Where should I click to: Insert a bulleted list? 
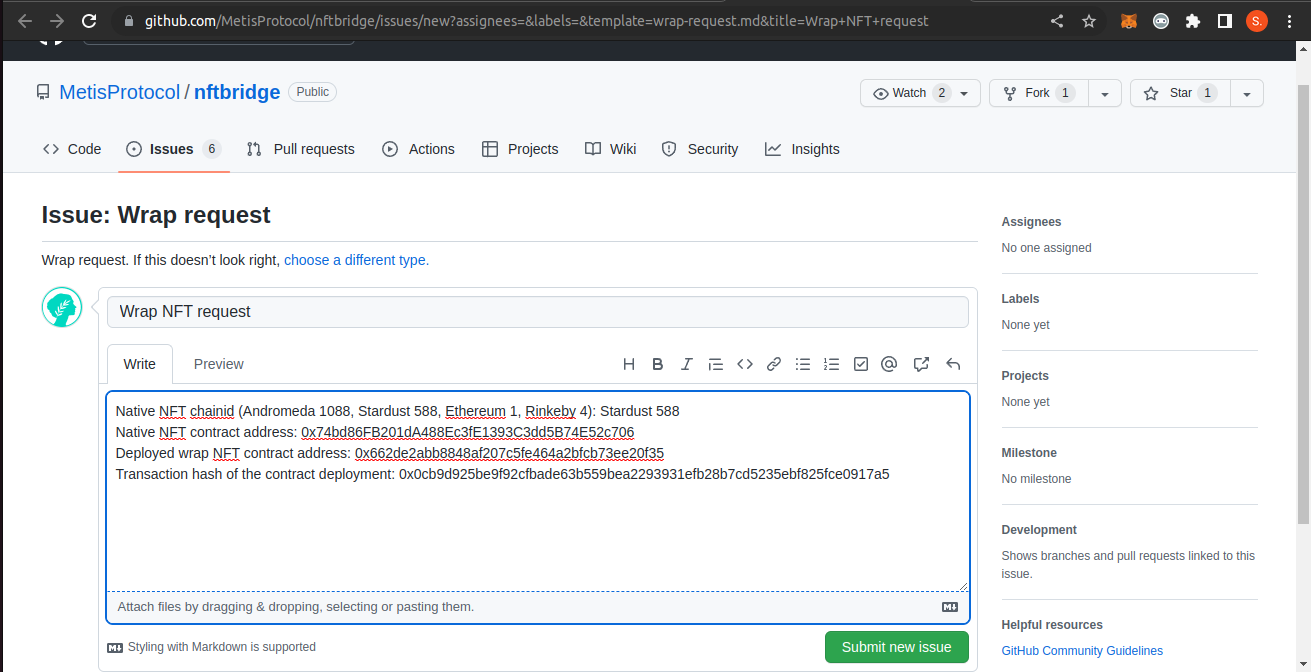[803, 364]
